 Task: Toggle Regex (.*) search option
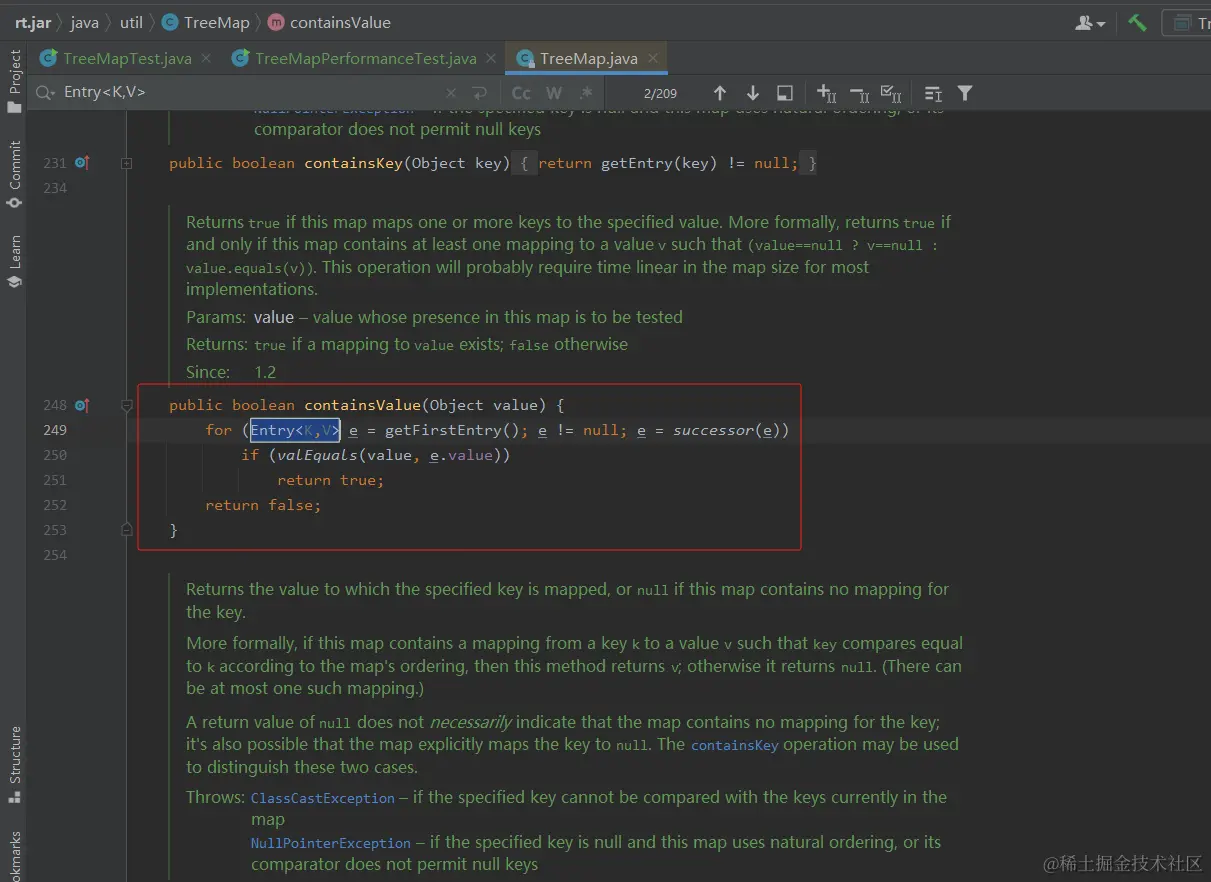(x=586, y=93)
